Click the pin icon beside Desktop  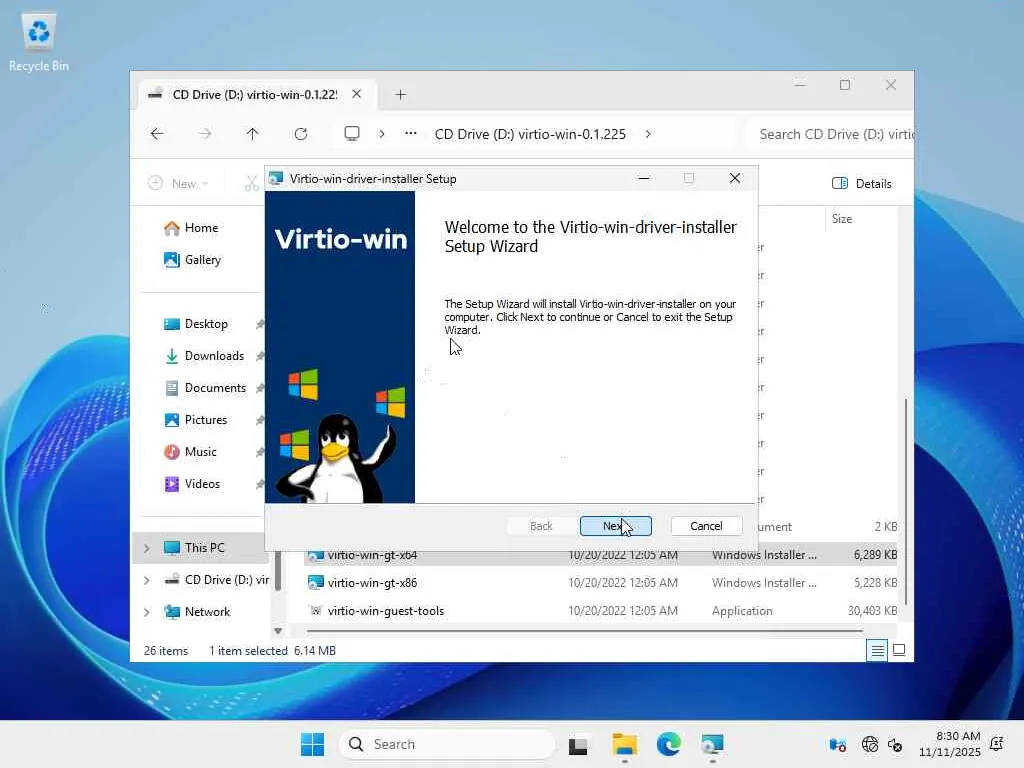pos(260,324)
